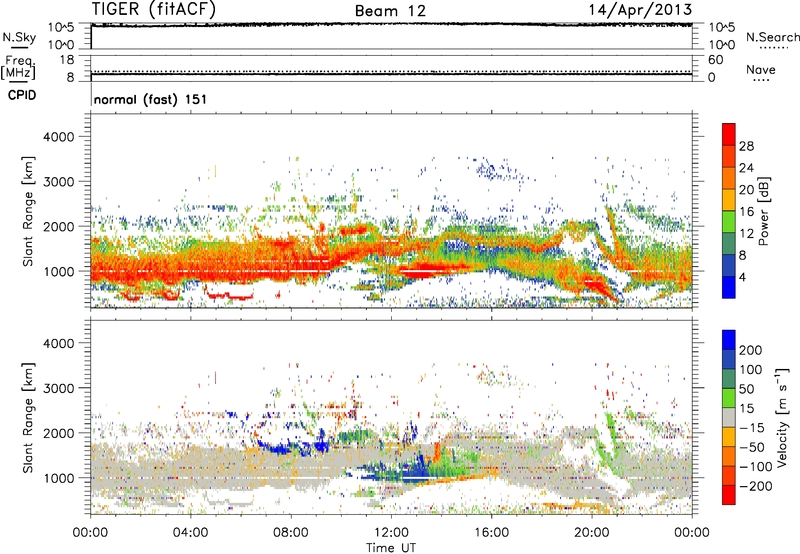Click the 'Velocity [m s-1]' colorbar title
800x554 pixels.
[x=783, y=417]
